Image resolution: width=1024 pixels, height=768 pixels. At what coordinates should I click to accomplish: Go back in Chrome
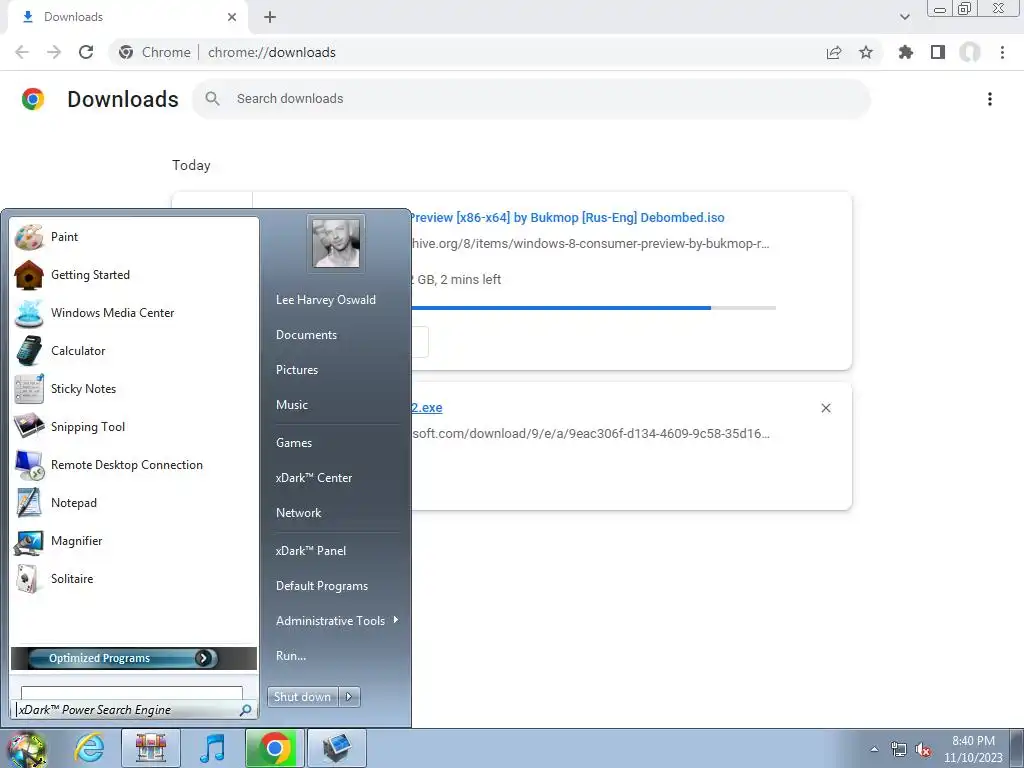22,52
